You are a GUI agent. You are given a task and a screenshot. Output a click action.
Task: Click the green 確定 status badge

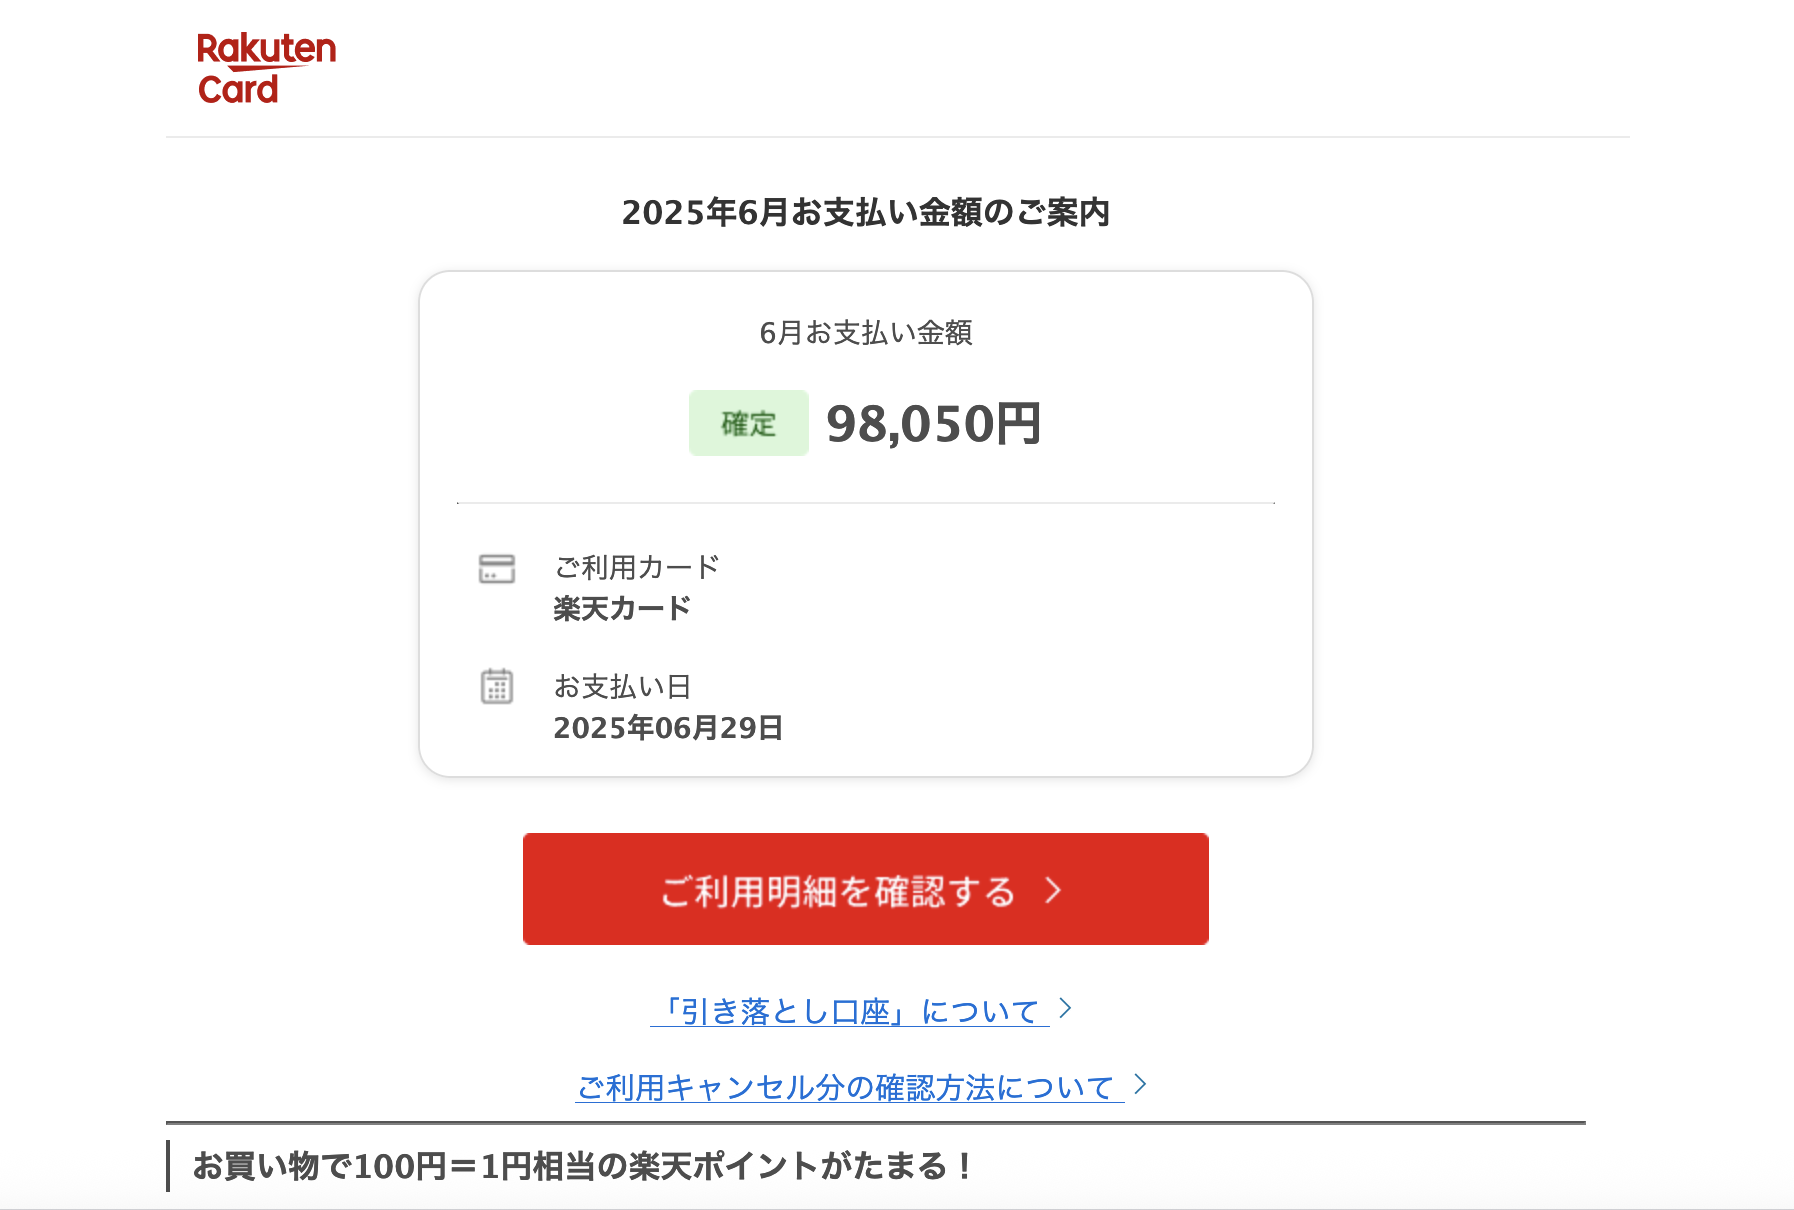tap(749, 423)
